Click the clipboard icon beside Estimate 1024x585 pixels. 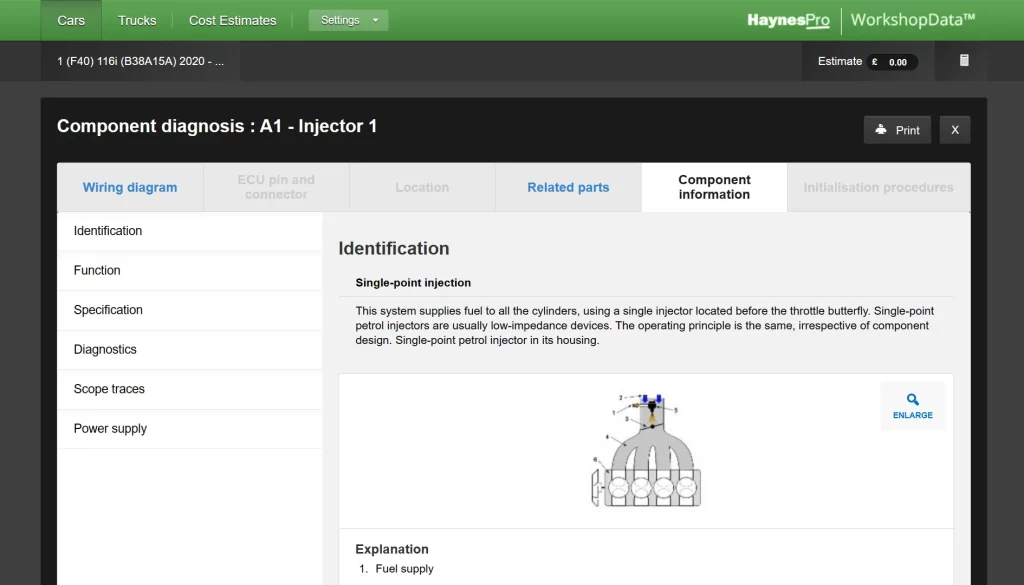tap(964, 61)
